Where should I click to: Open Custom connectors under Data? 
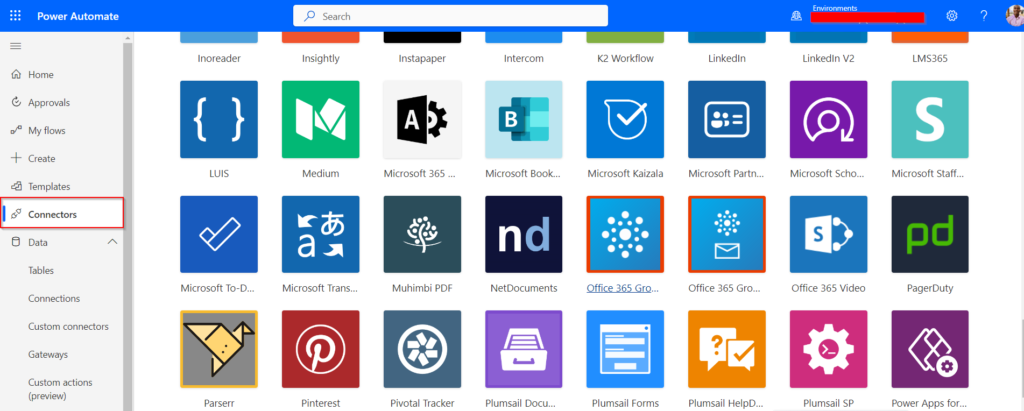pos(68,326)
